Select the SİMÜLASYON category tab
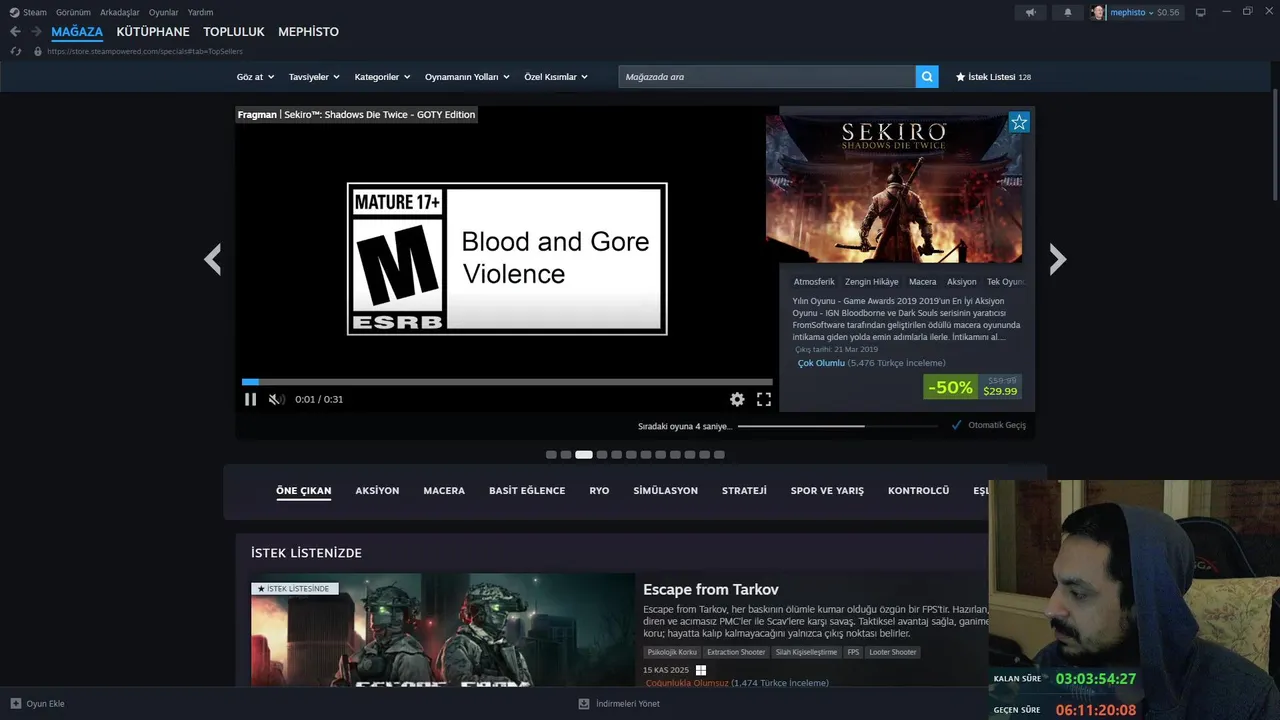The height and width of the screenshot is (720, 1280). click(665, 491)
